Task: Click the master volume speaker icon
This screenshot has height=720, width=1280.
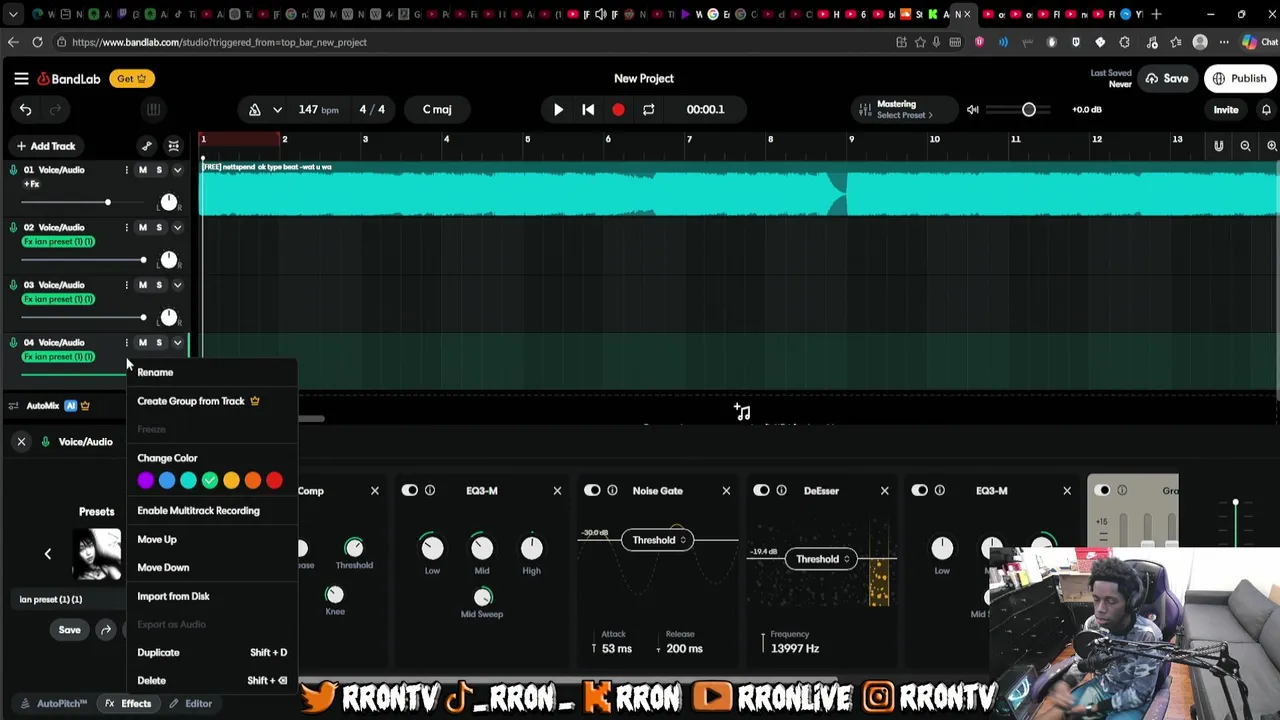Action: (973, 110)
